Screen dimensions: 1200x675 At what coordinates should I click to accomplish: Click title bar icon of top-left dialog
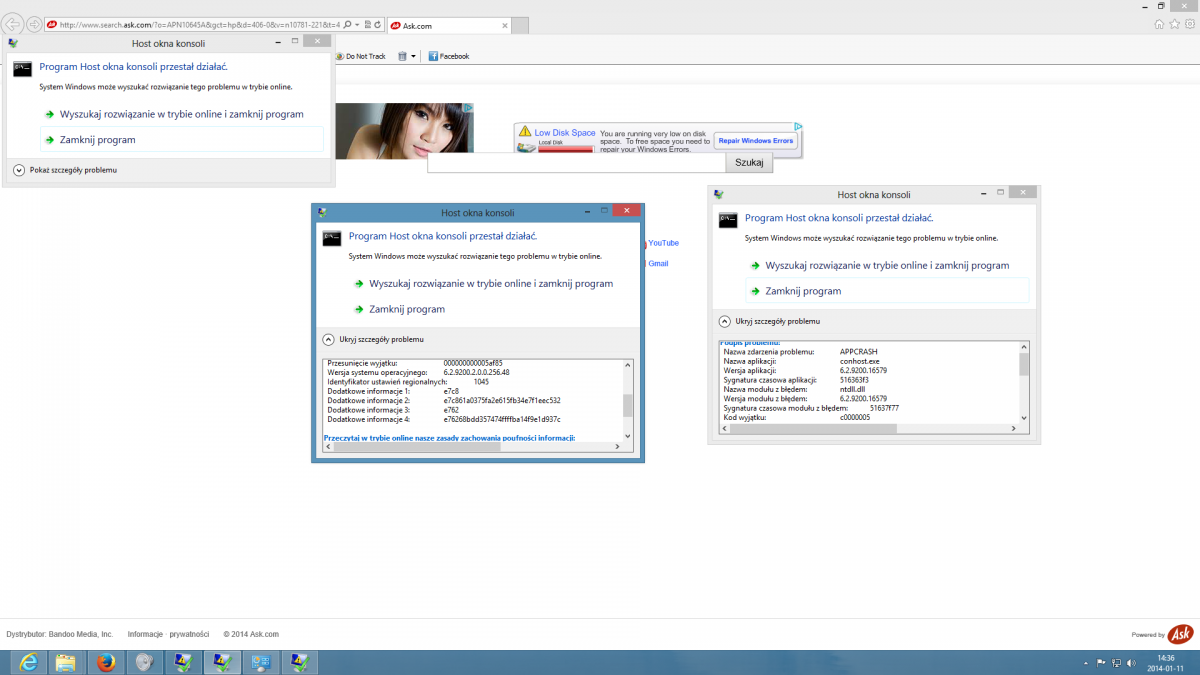(12, 42)
